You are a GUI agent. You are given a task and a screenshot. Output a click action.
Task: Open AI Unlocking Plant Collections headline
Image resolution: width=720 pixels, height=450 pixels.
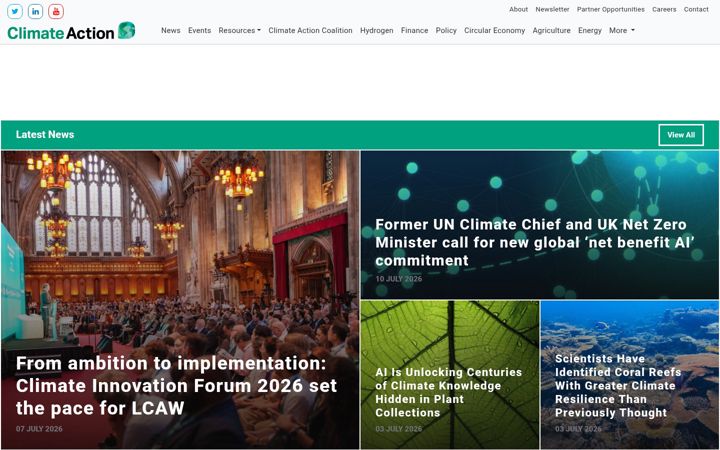coord(449,392)
